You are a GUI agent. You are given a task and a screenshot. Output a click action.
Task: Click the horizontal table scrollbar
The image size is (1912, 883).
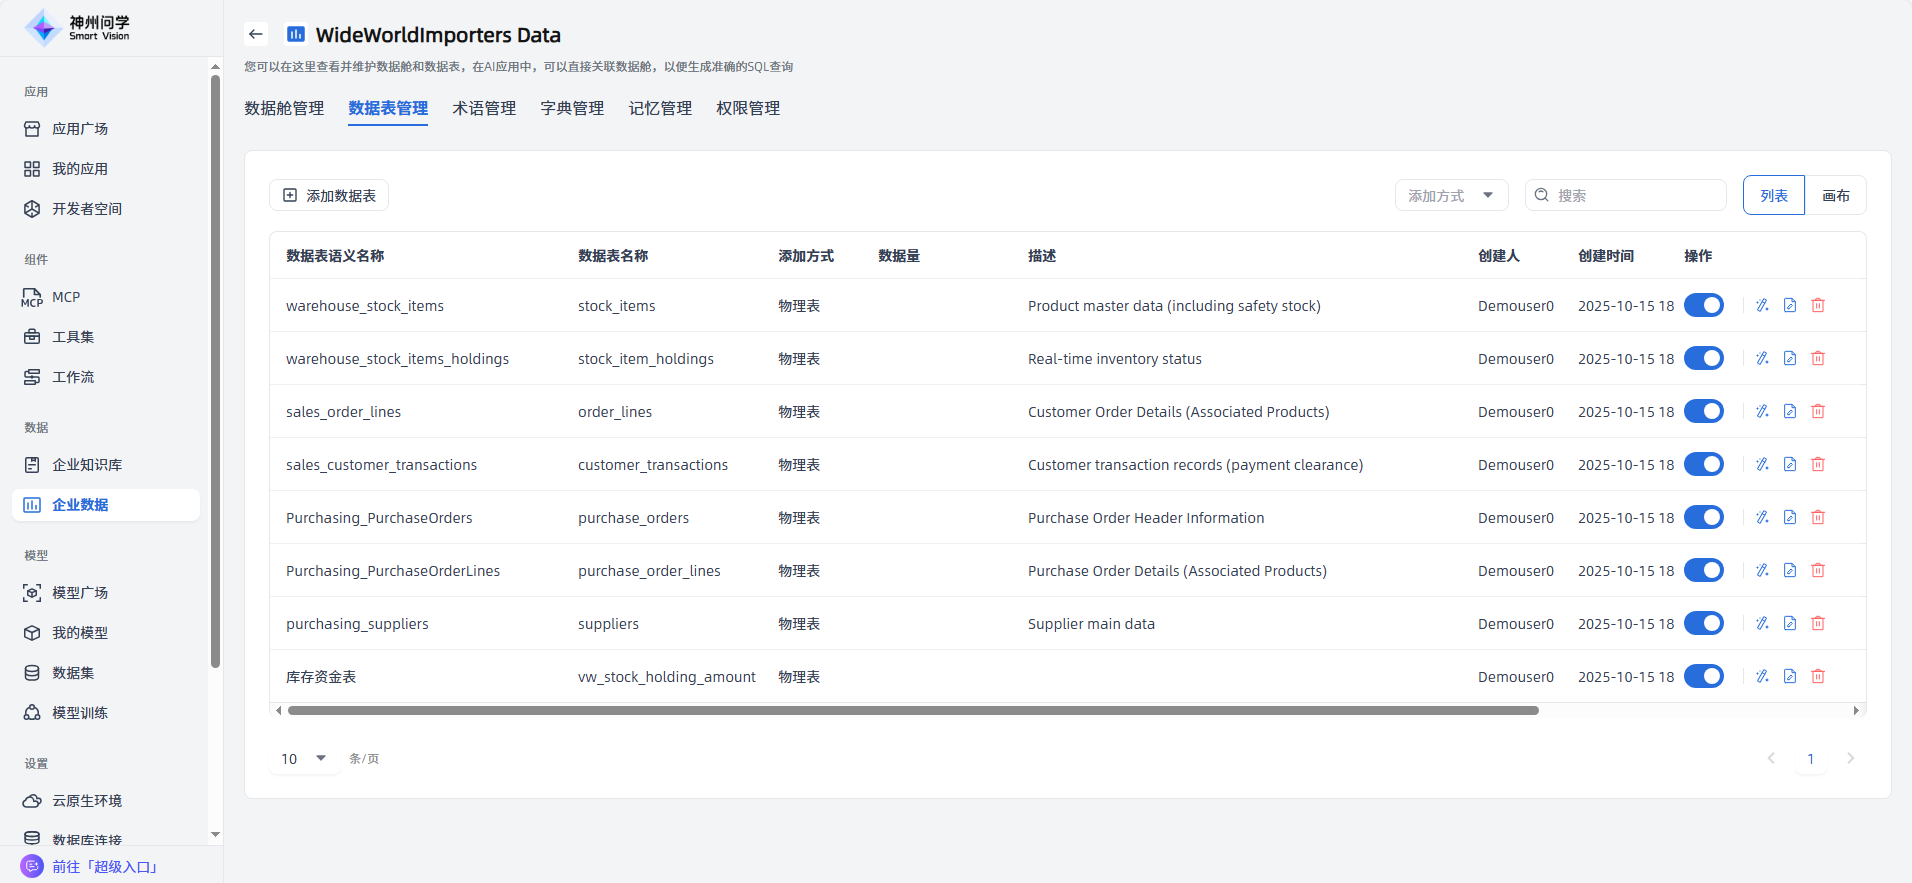(x=912, y=711)
